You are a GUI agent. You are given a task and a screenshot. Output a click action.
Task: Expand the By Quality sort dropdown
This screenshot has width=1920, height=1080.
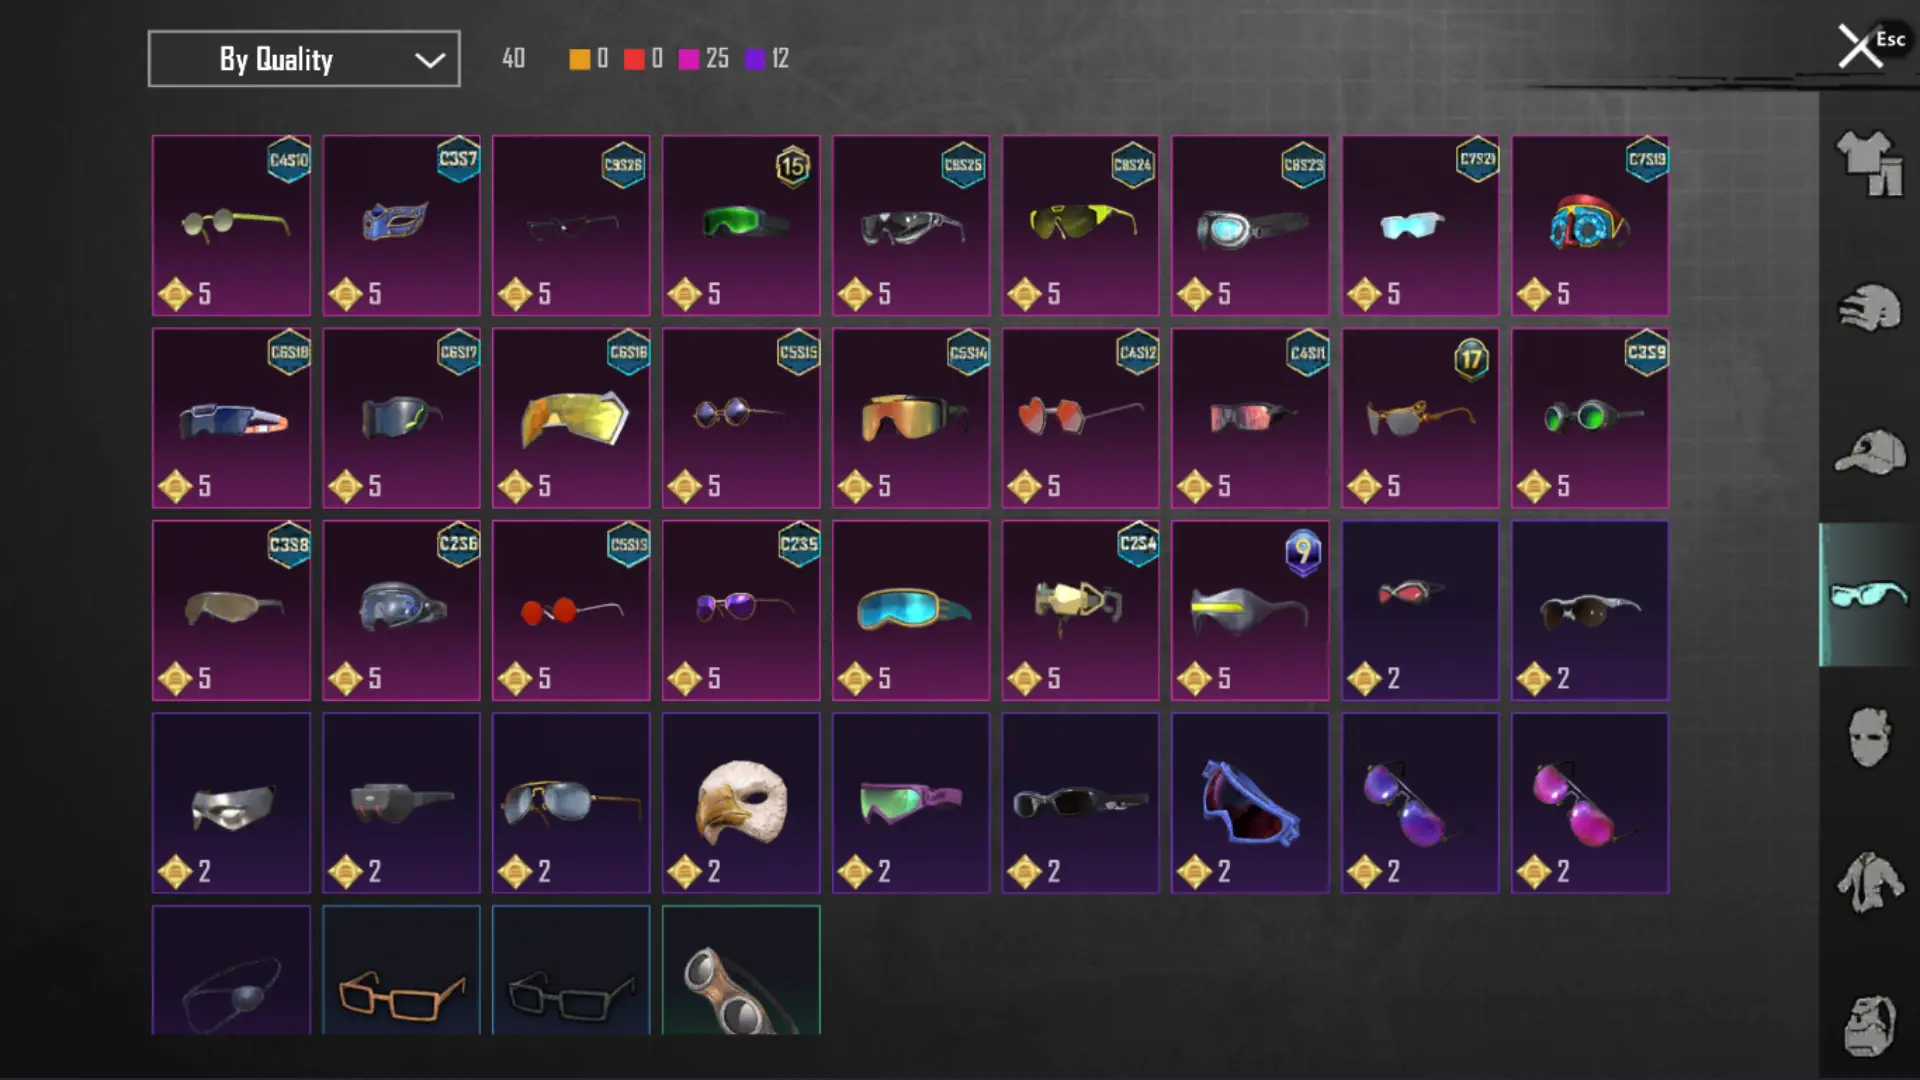tap(304, 59)
